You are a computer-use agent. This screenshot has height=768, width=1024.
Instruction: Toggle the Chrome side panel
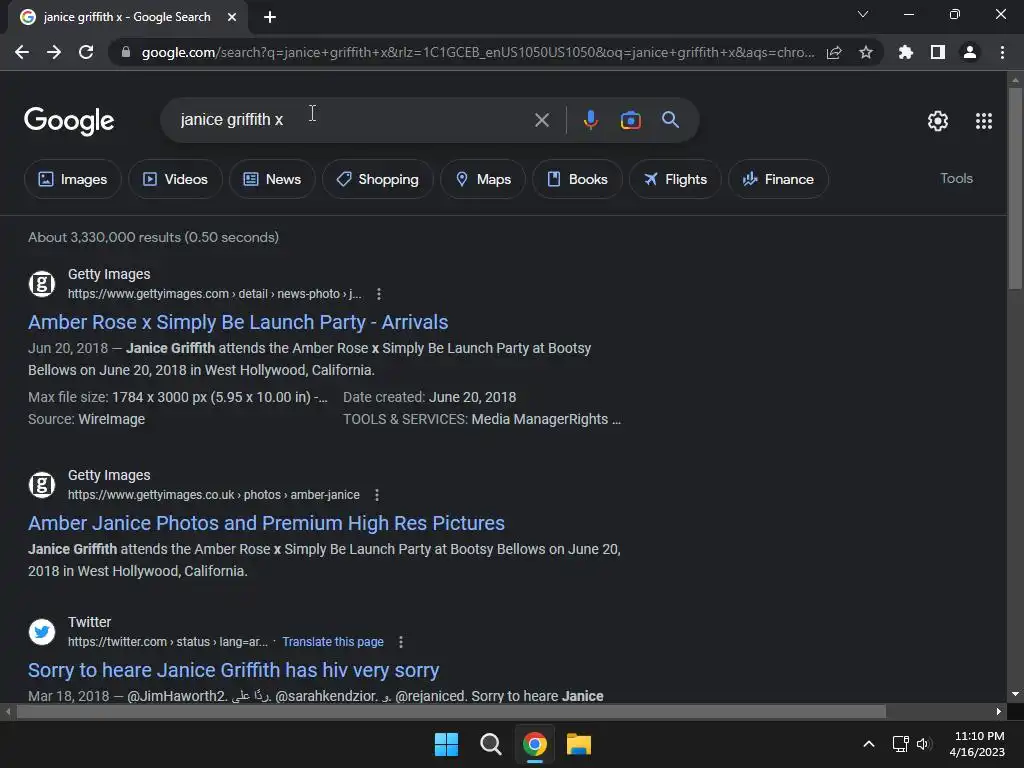pos(938,52)
